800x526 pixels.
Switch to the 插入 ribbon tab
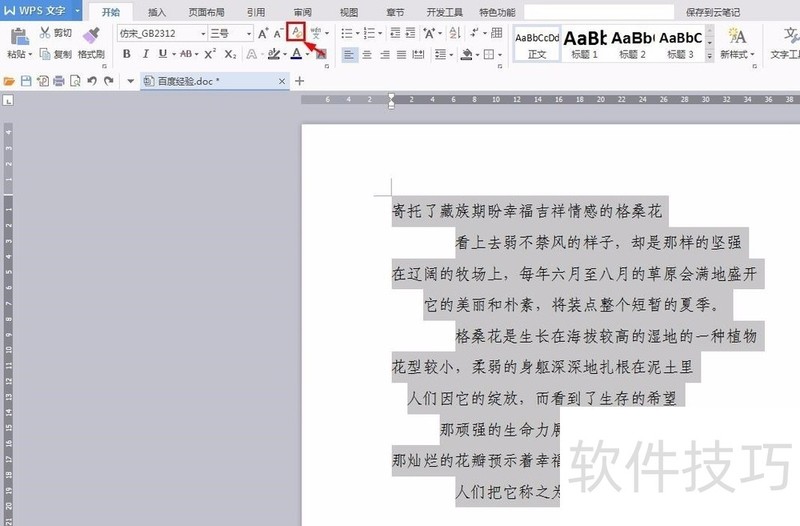pos(157,12)
